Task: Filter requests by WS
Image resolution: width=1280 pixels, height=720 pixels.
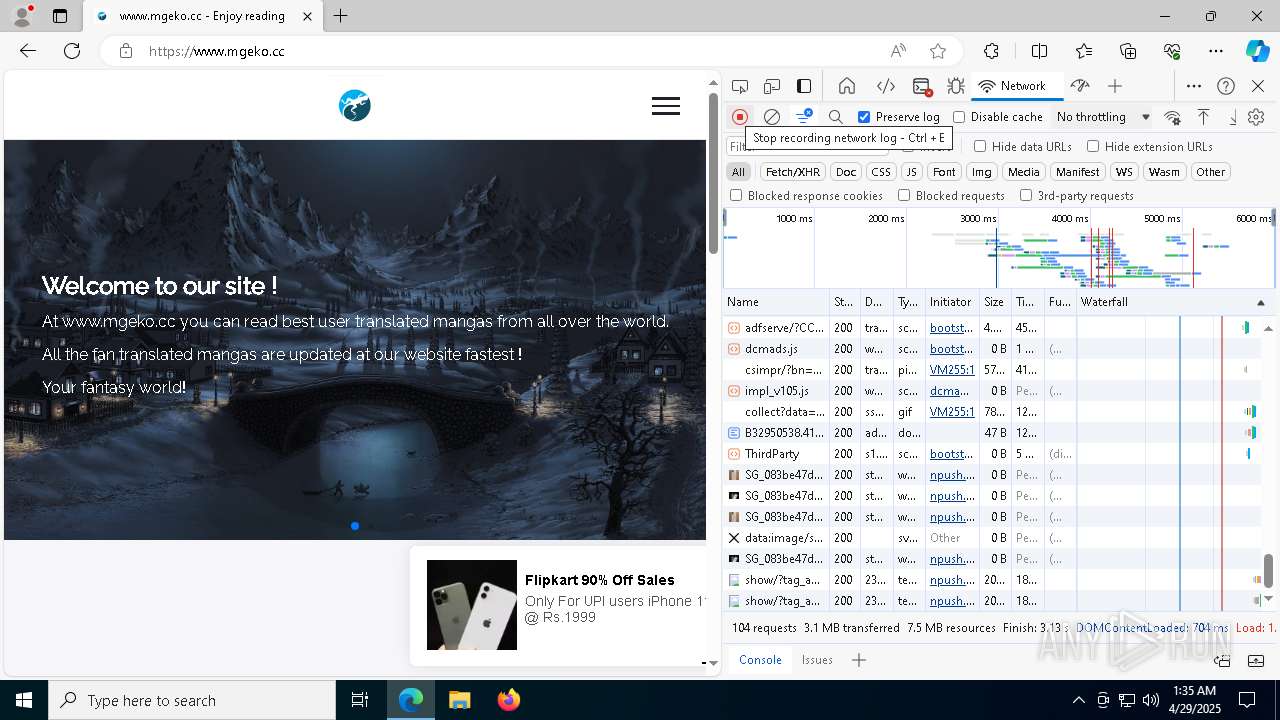Action: tap(1124, 172)
